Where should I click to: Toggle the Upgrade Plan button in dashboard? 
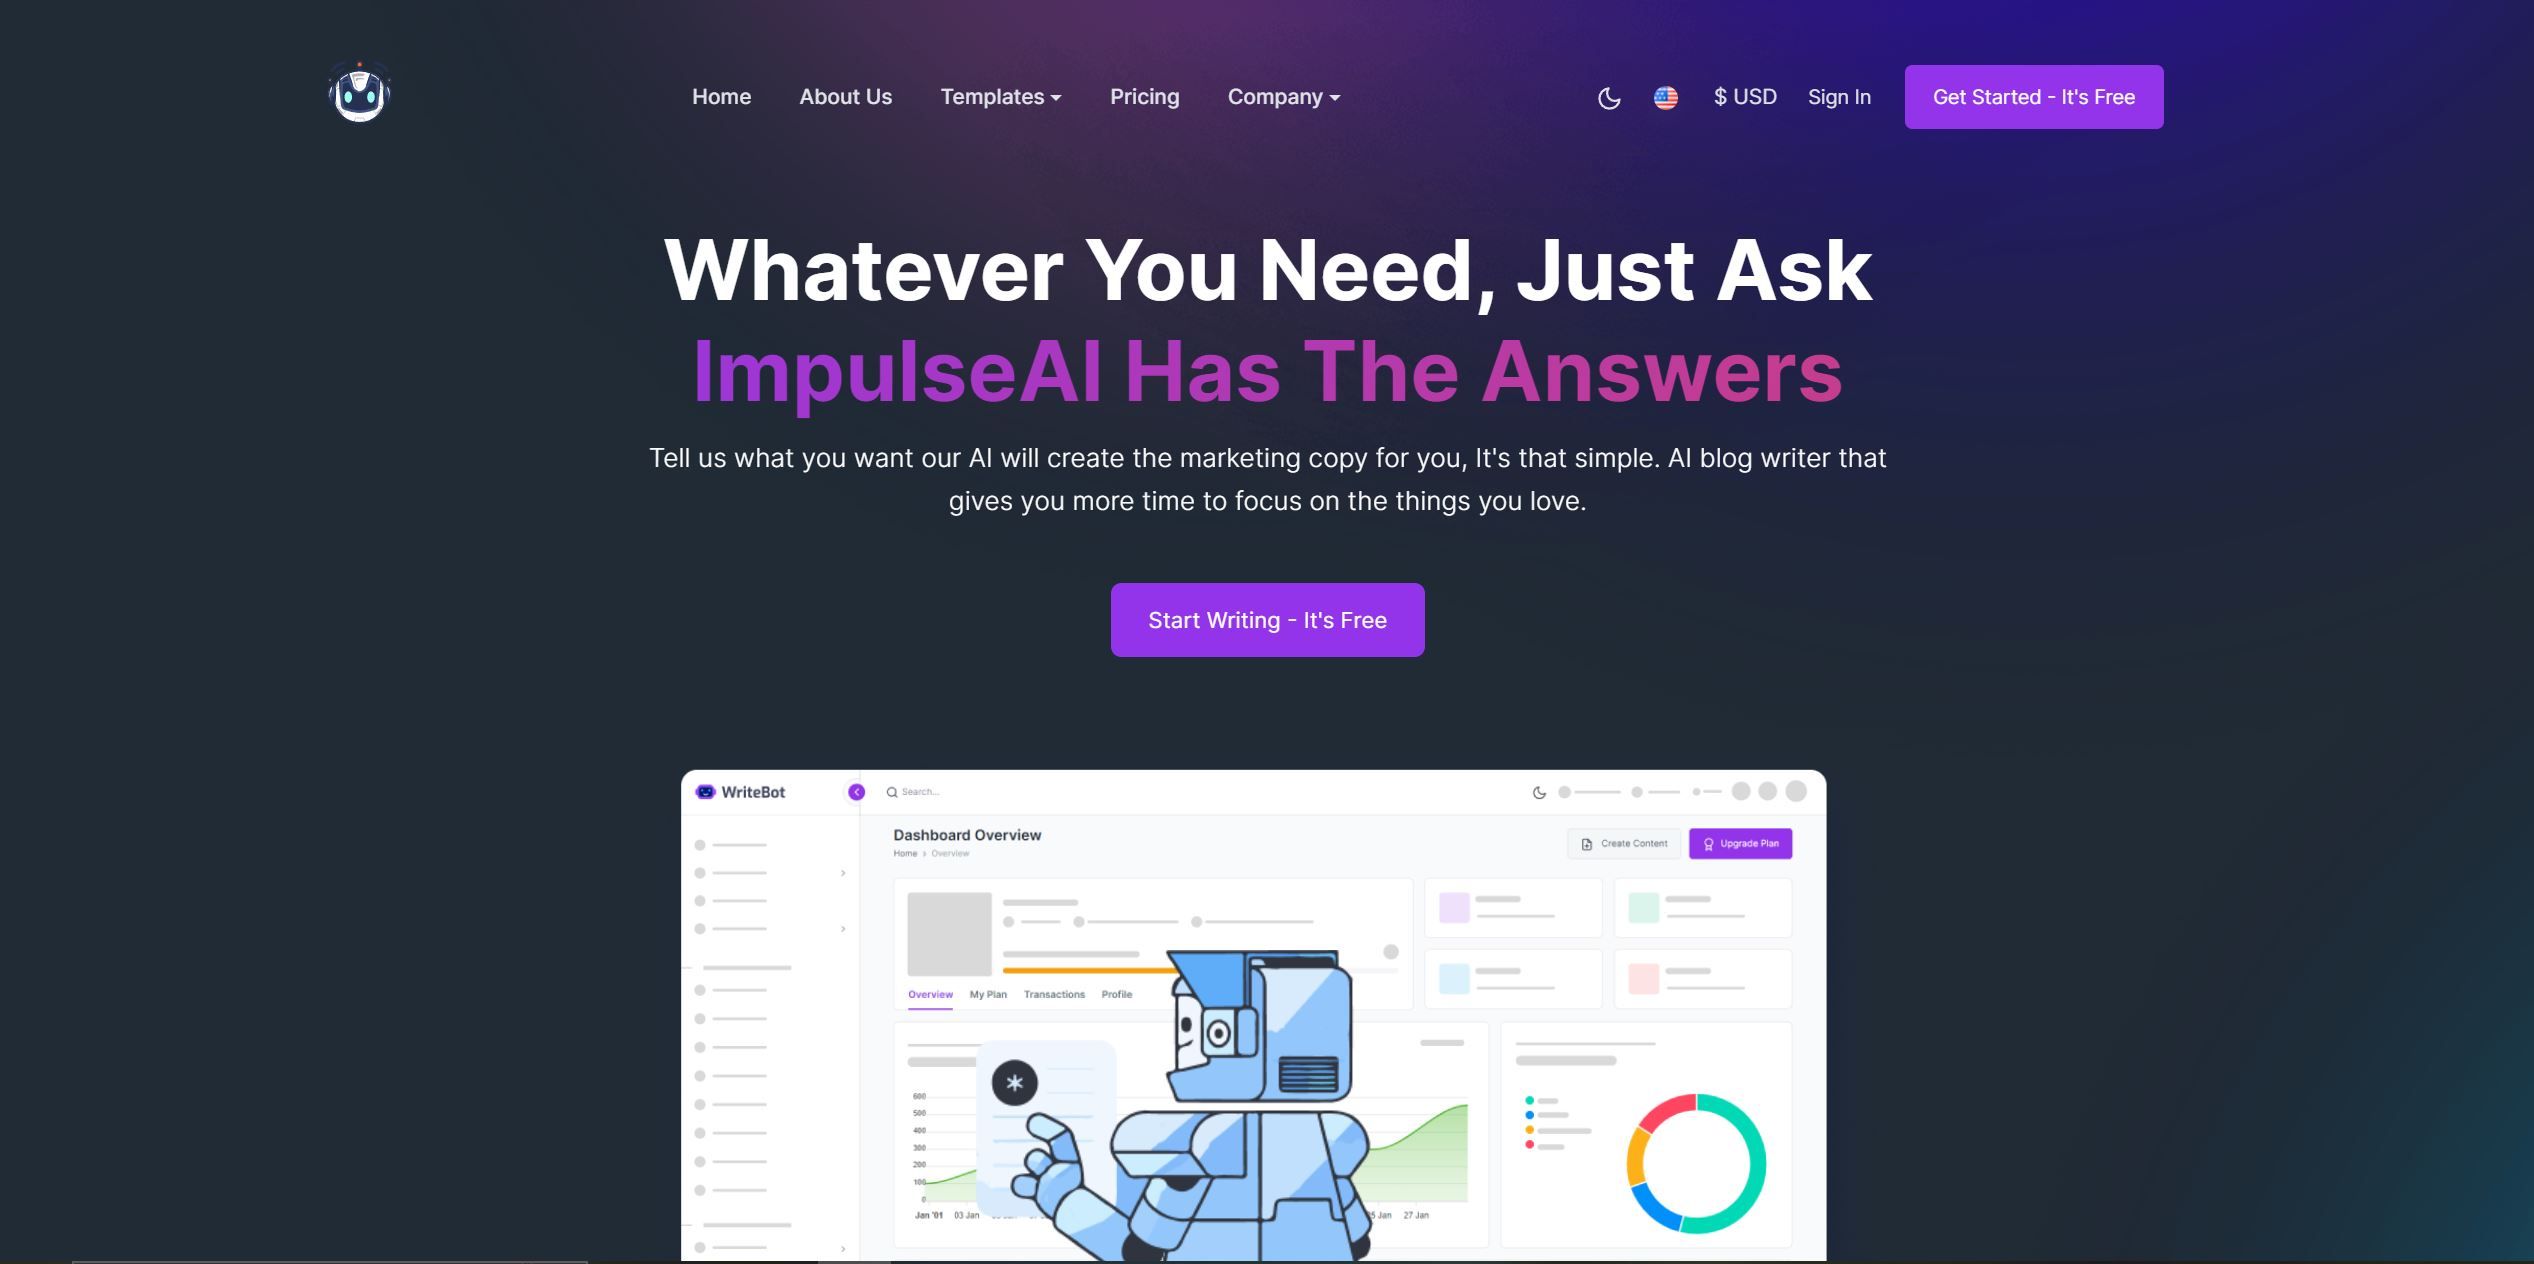click(1742, 842)
